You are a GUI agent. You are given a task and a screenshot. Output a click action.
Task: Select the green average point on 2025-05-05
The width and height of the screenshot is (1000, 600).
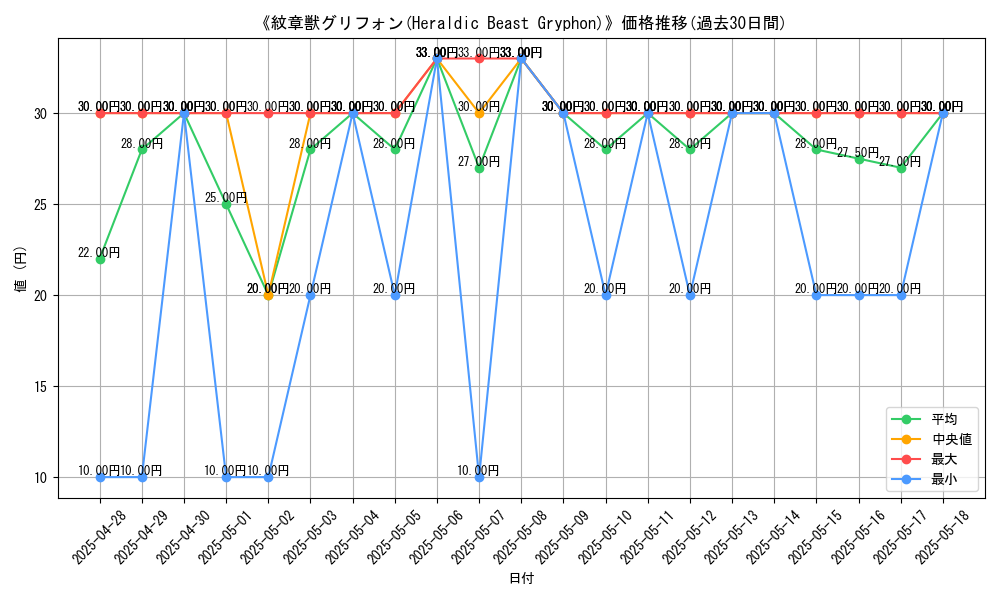[395, 150]
